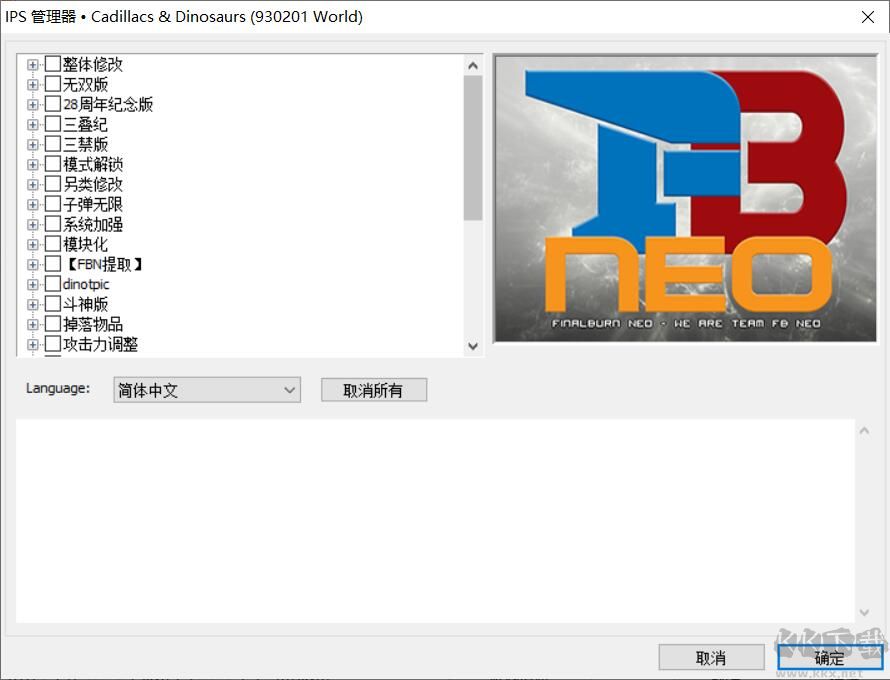This screenshot has width=890, height=680.
Task: Close the IPS 管理器 dialog
Action: [x=867, y=17]
